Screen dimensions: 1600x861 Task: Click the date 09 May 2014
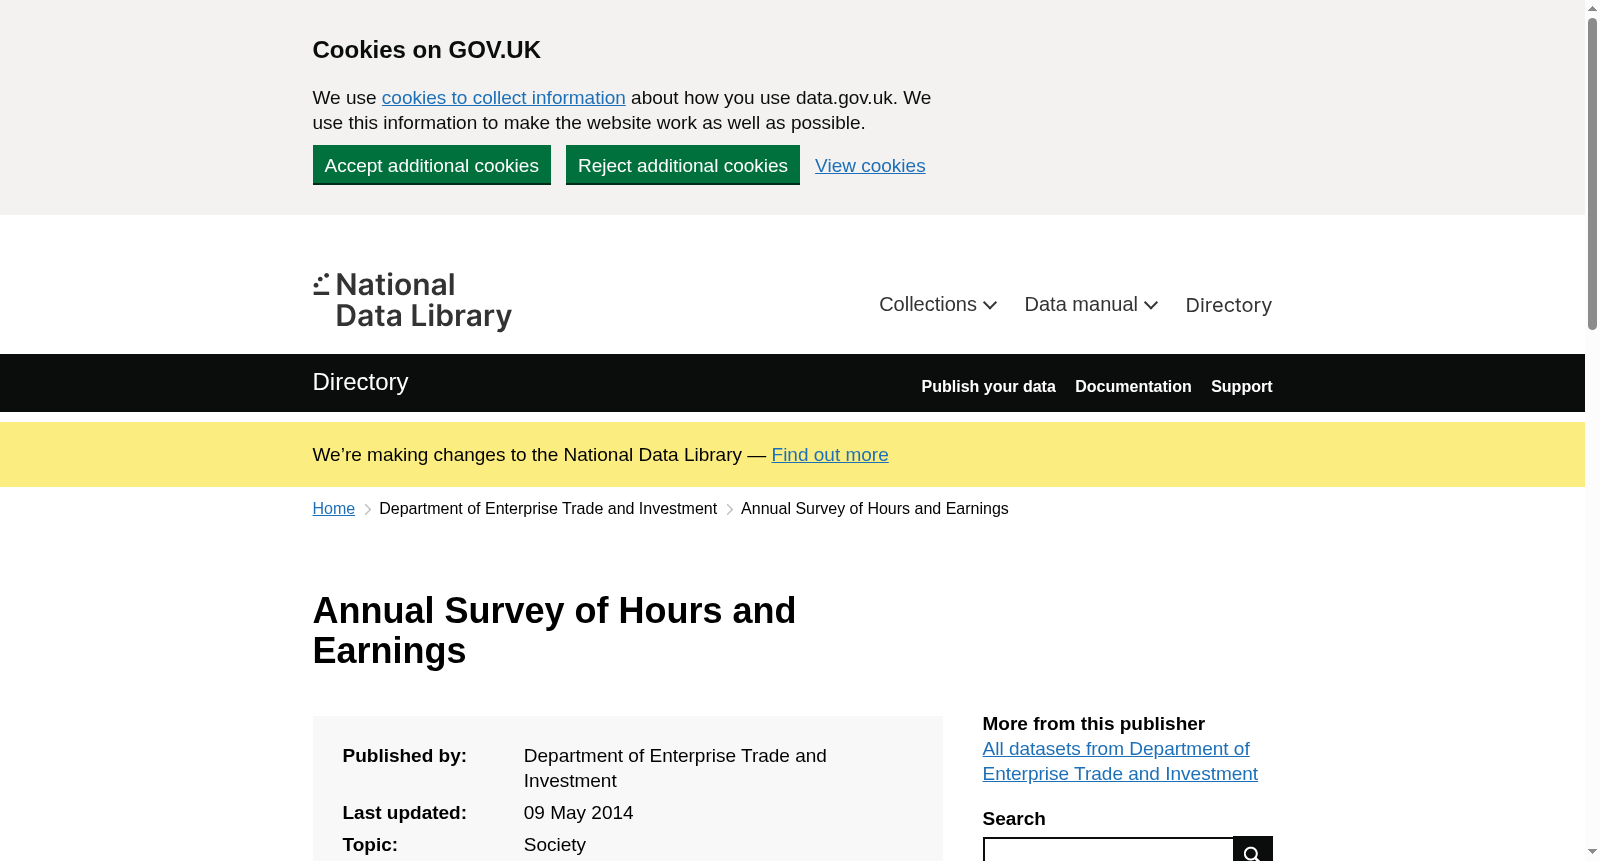[578, 813]
